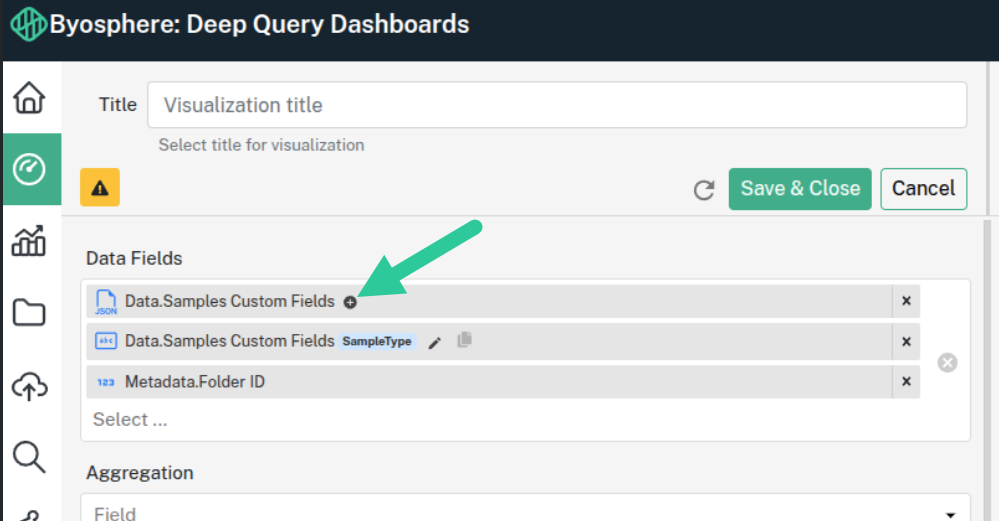Click the abc text type icon in SampleType row

coord(106,341)
